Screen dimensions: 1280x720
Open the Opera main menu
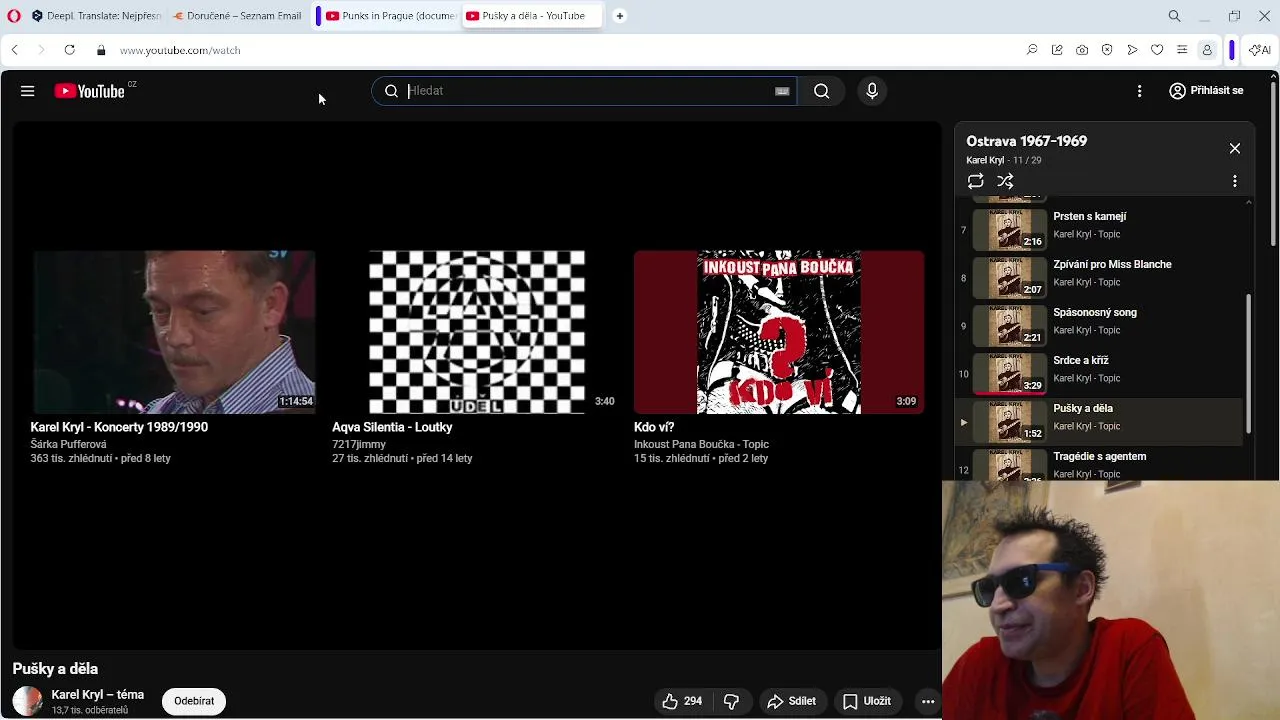(x=13, y=16)
